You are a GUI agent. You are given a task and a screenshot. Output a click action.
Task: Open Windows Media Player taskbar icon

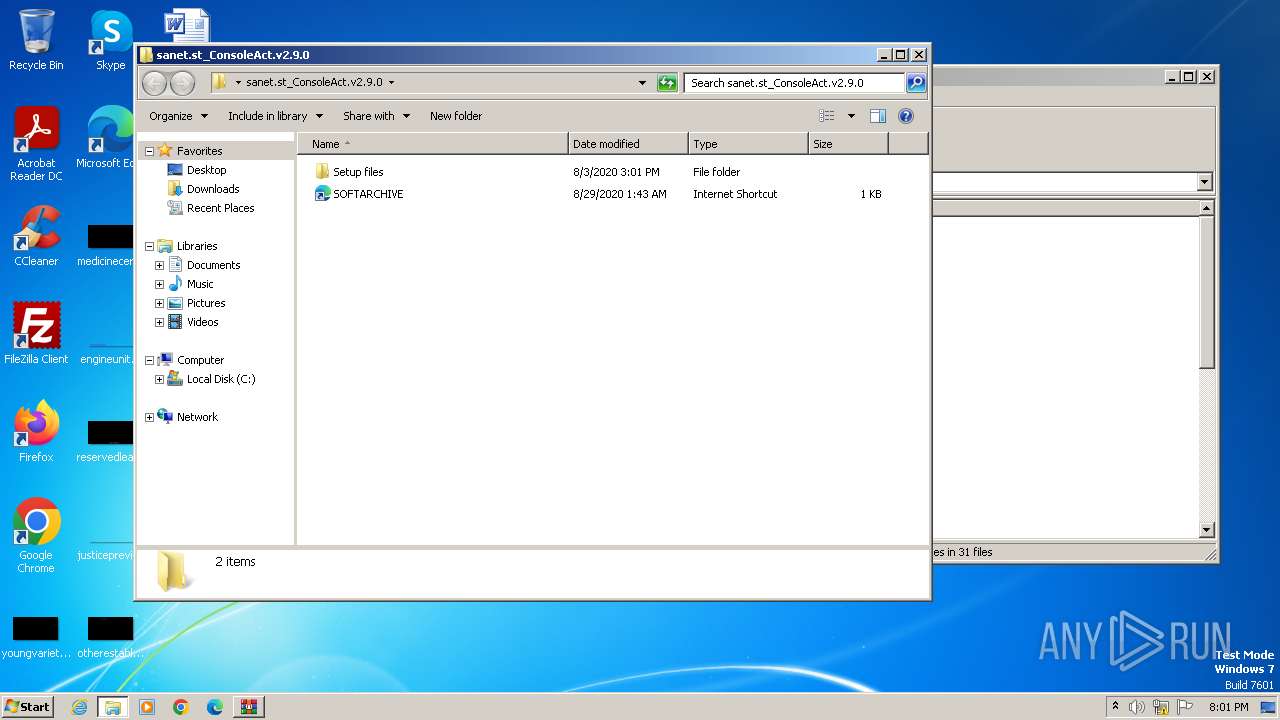click(x=147, y=707)
